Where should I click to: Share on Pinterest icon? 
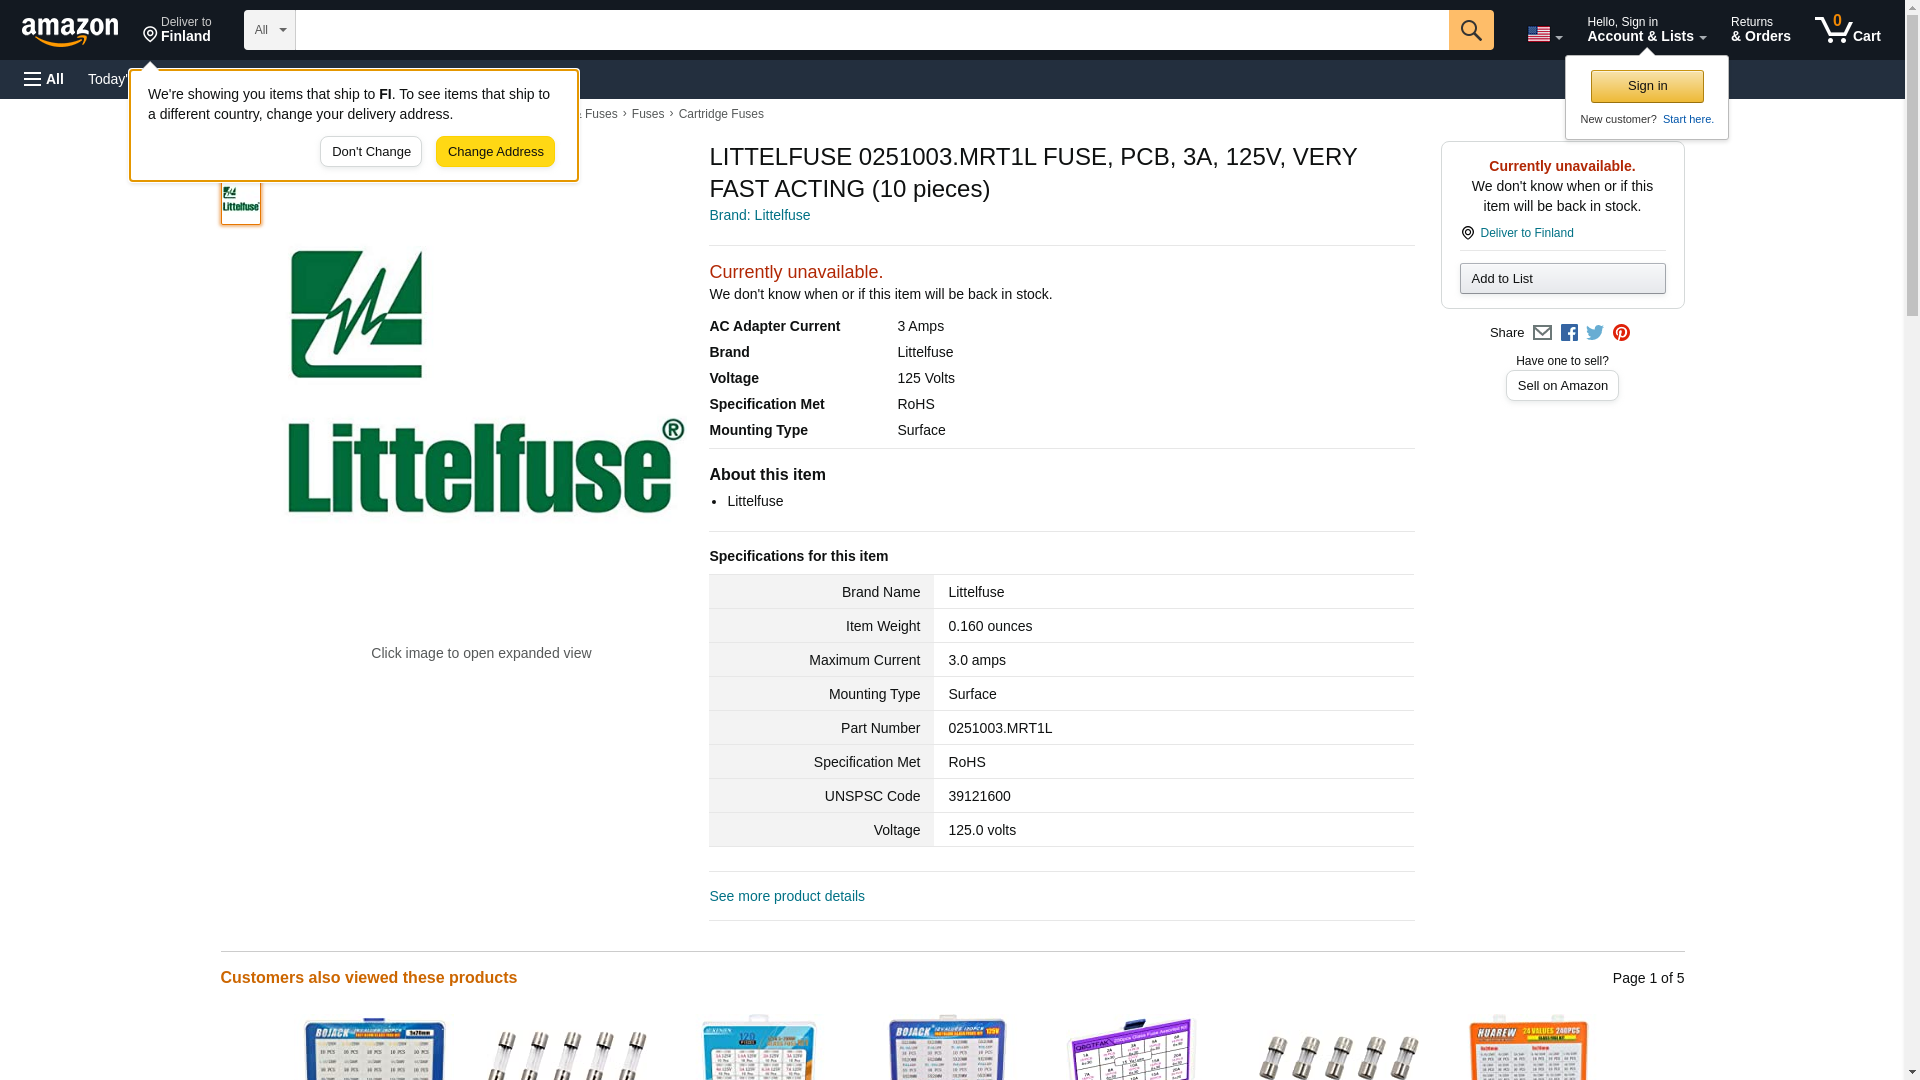click(x=1621, y=333)
